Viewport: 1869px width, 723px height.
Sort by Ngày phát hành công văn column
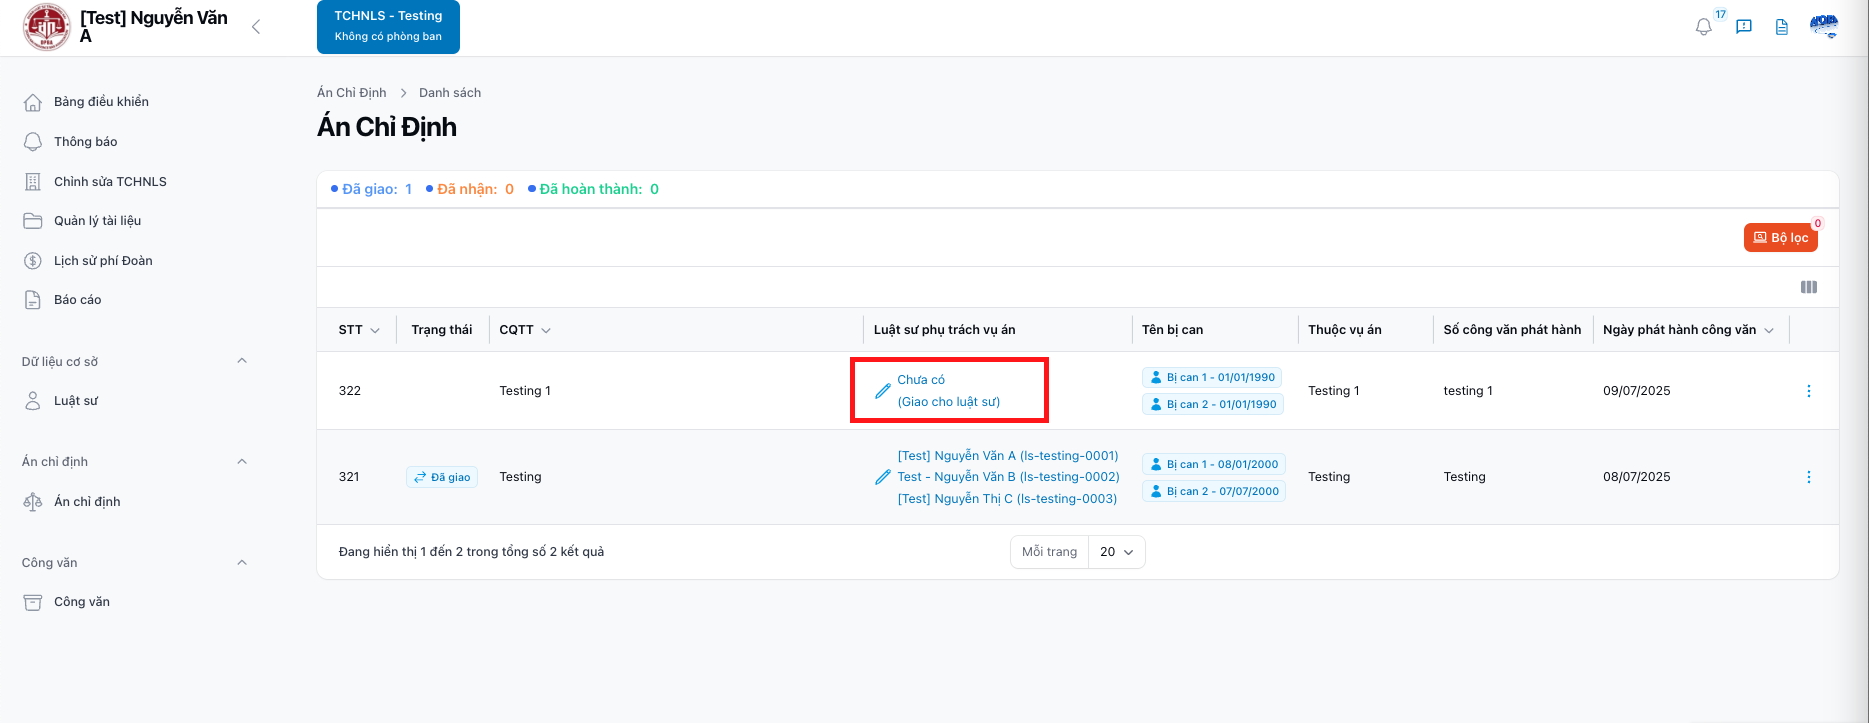[1688, 330]
